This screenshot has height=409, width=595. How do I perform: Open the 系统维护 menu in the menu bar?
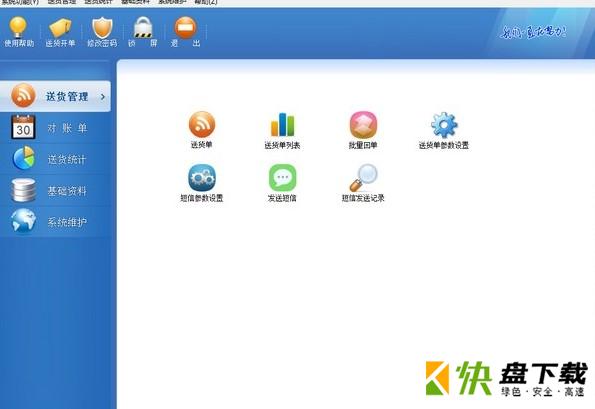pos(172,2)
